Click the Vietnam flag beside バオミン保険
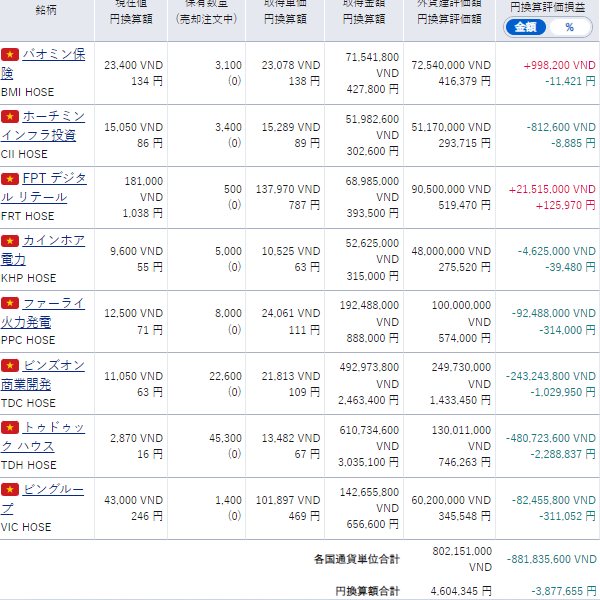Viewport: 600px width, 600px height. (10, 55)
